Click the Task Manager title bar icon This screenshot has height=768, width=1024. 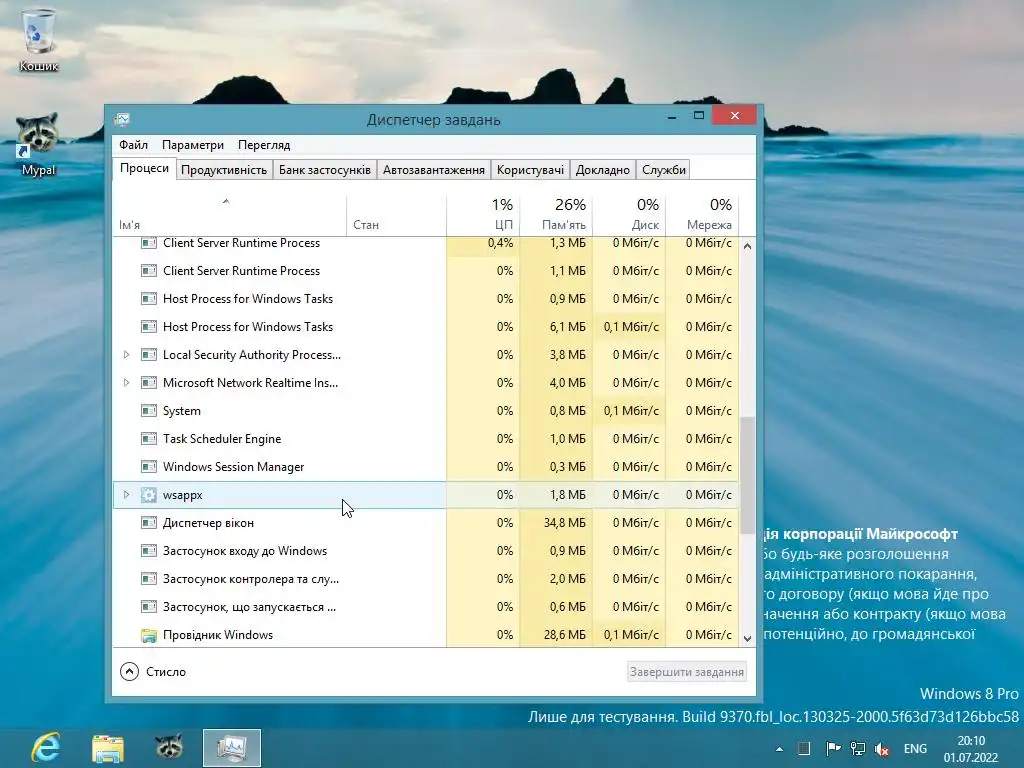tap(122, 120)
